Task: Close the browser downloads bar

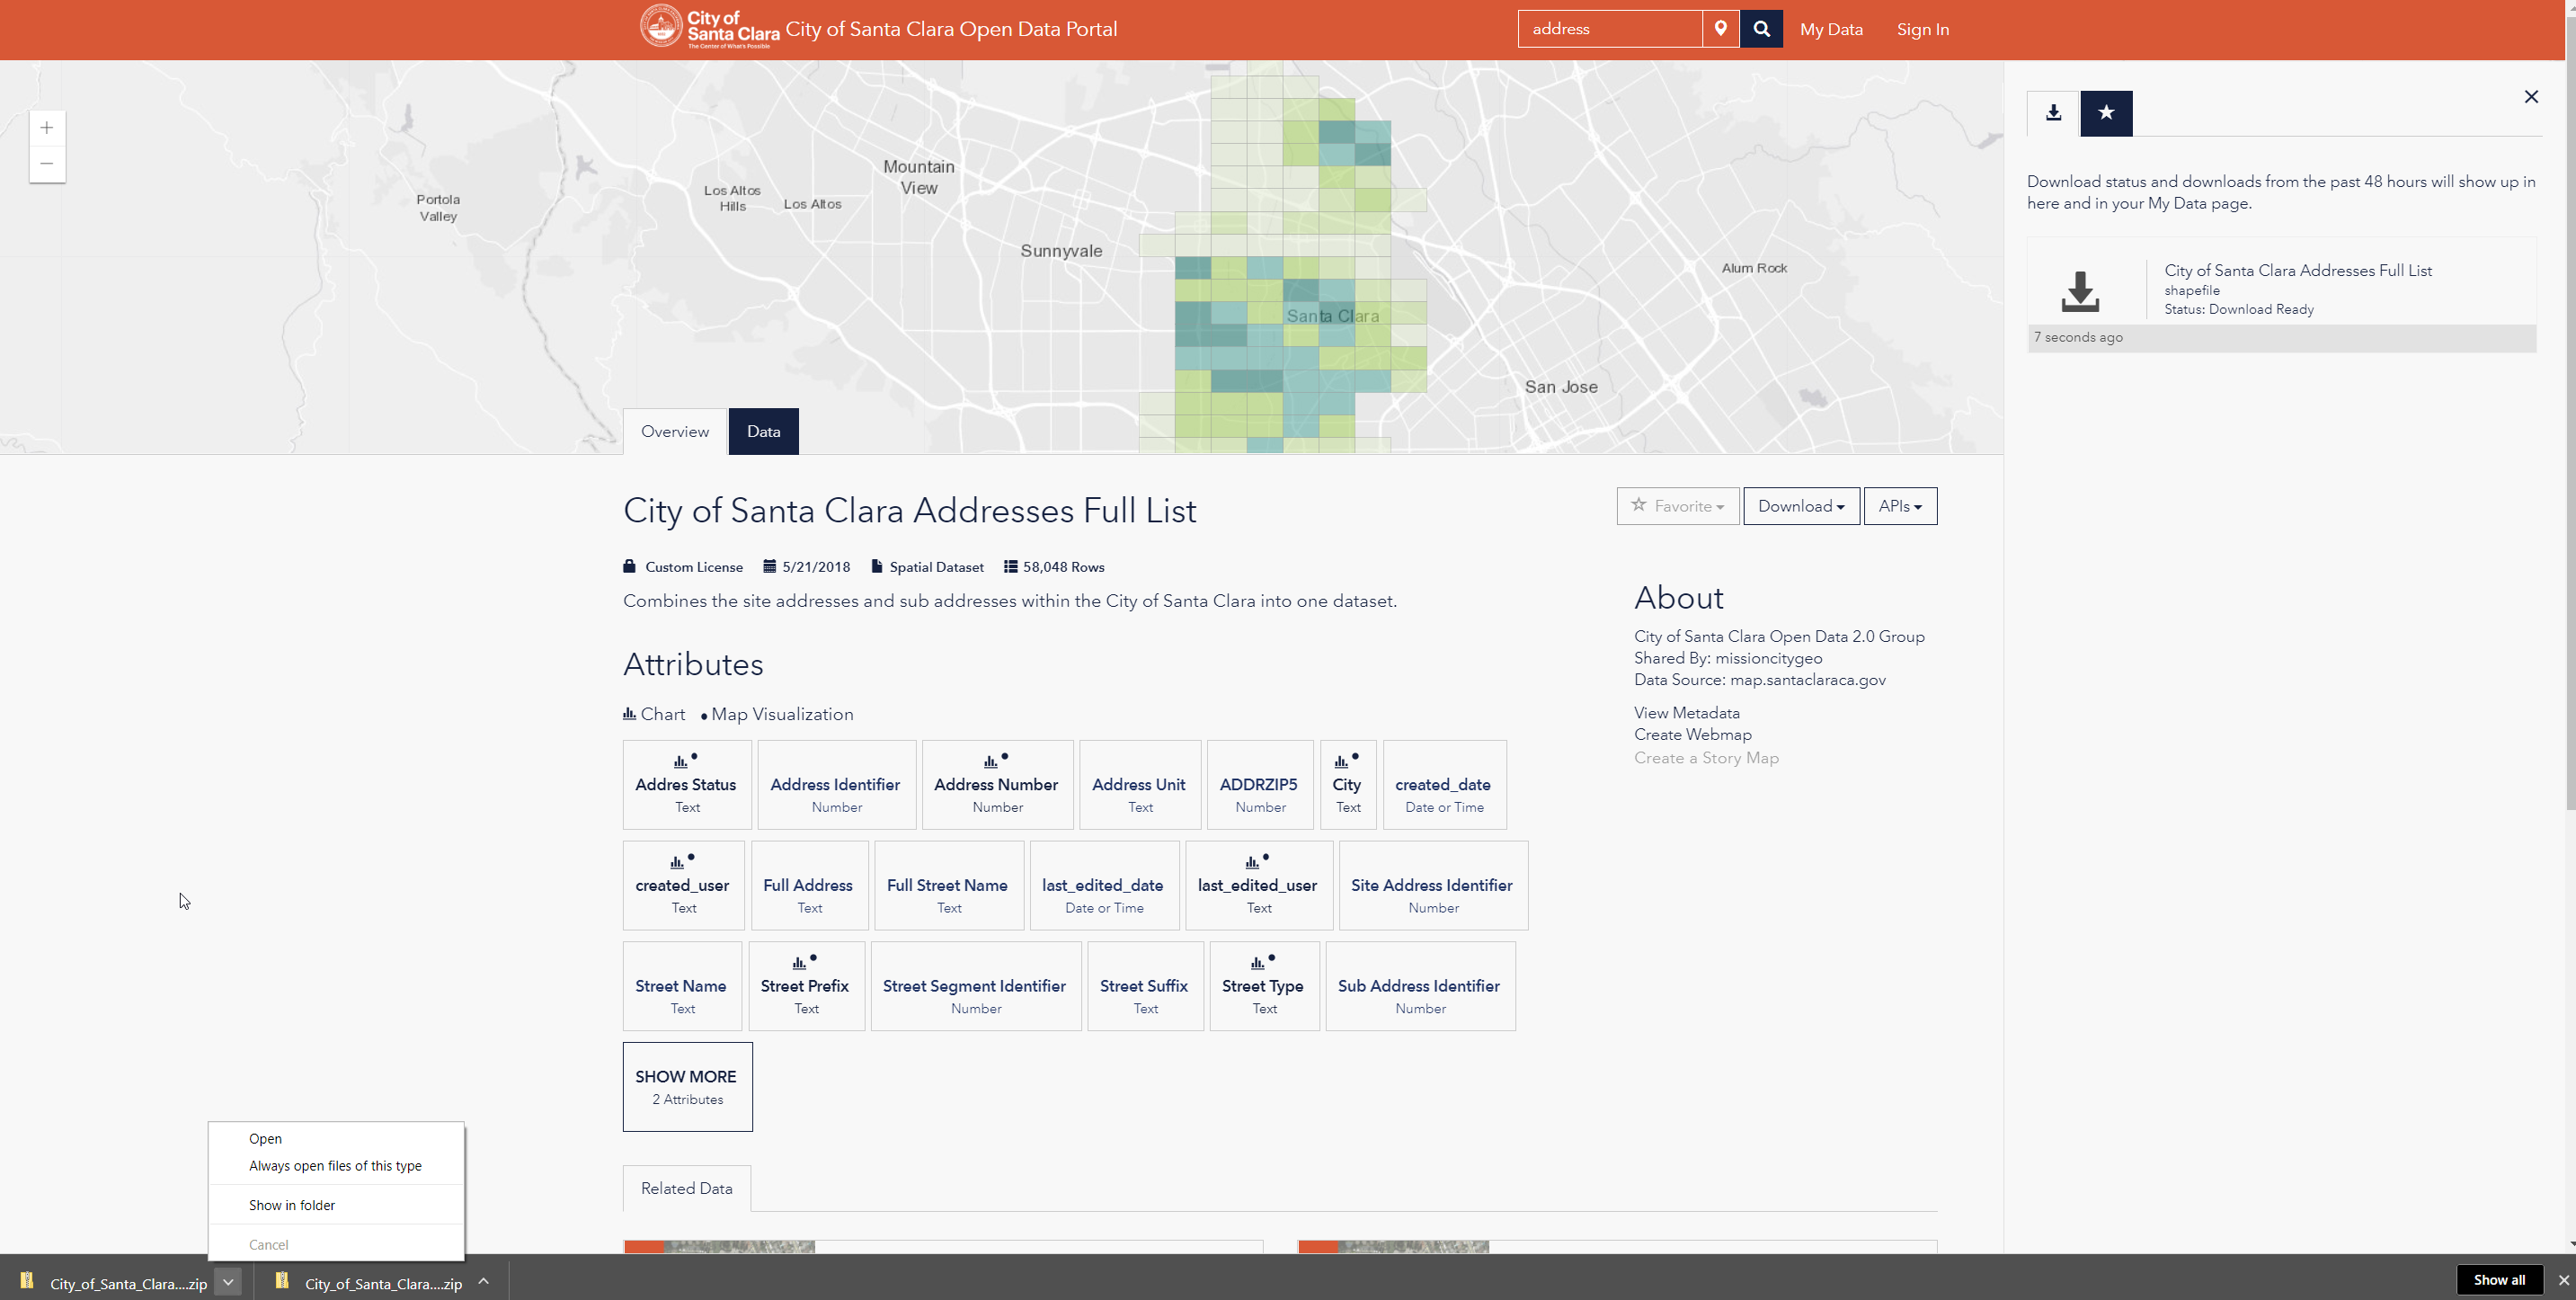Action: pyautogui.click(x=2563, y=1280)
